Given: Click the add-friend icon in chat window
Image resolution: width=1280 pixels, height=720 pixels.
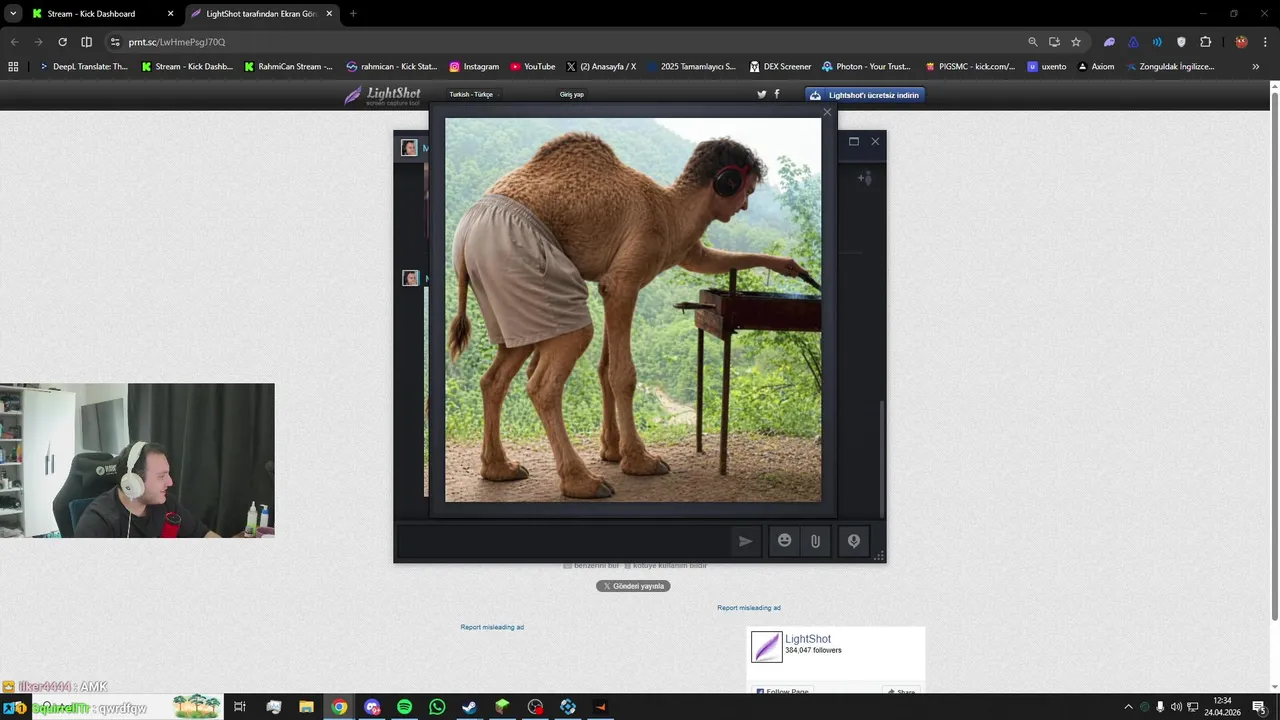Looking at the screenshot, I should click(865, 179).
